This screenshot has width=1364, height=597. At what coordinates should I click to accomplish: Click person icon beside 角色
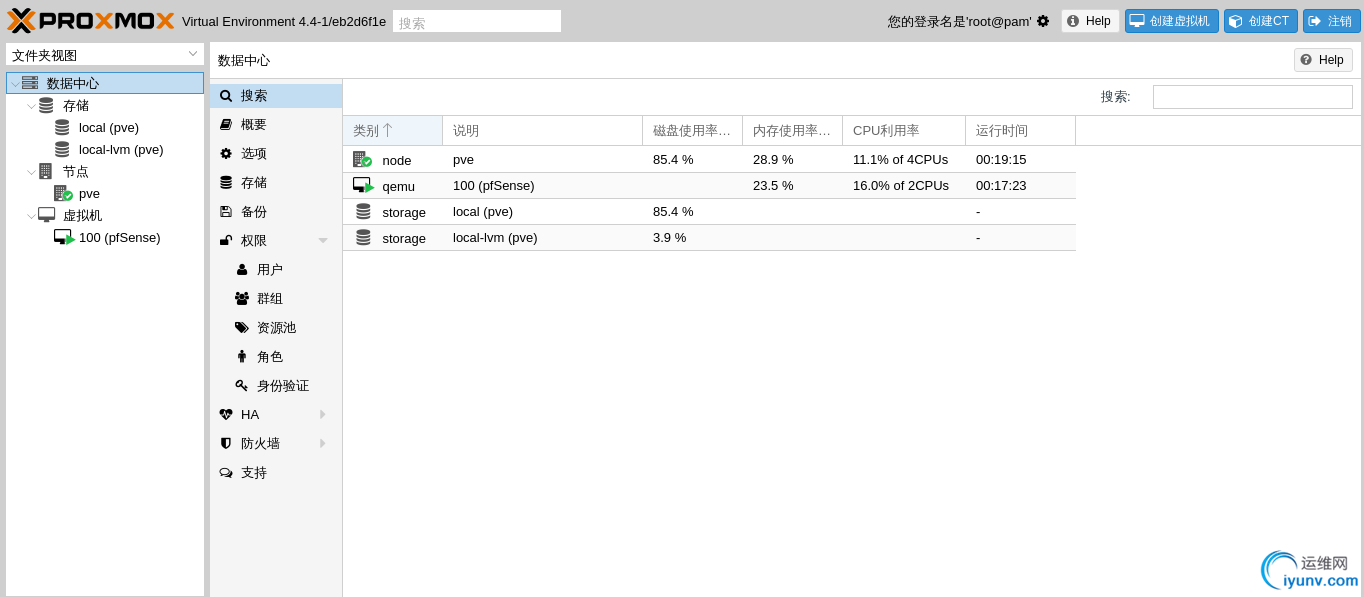coord(242,357)
